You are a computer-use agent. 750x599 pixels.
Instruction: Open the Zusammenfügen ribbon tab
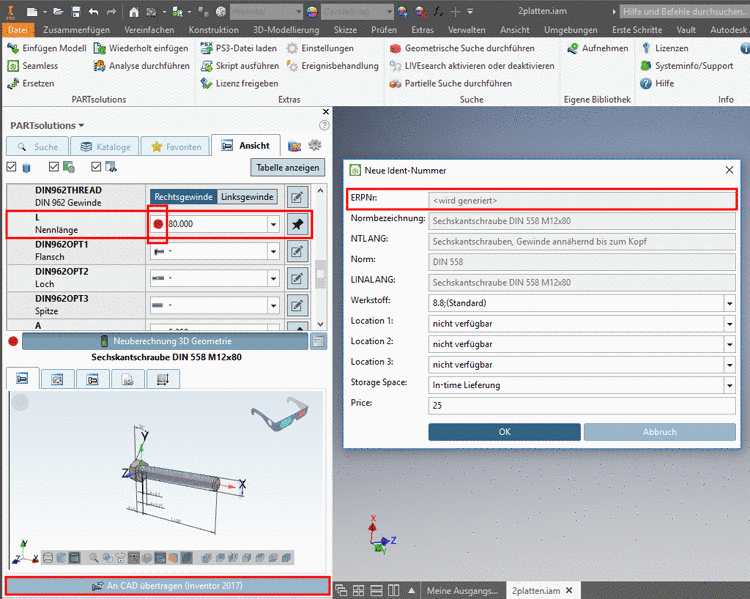76,30
